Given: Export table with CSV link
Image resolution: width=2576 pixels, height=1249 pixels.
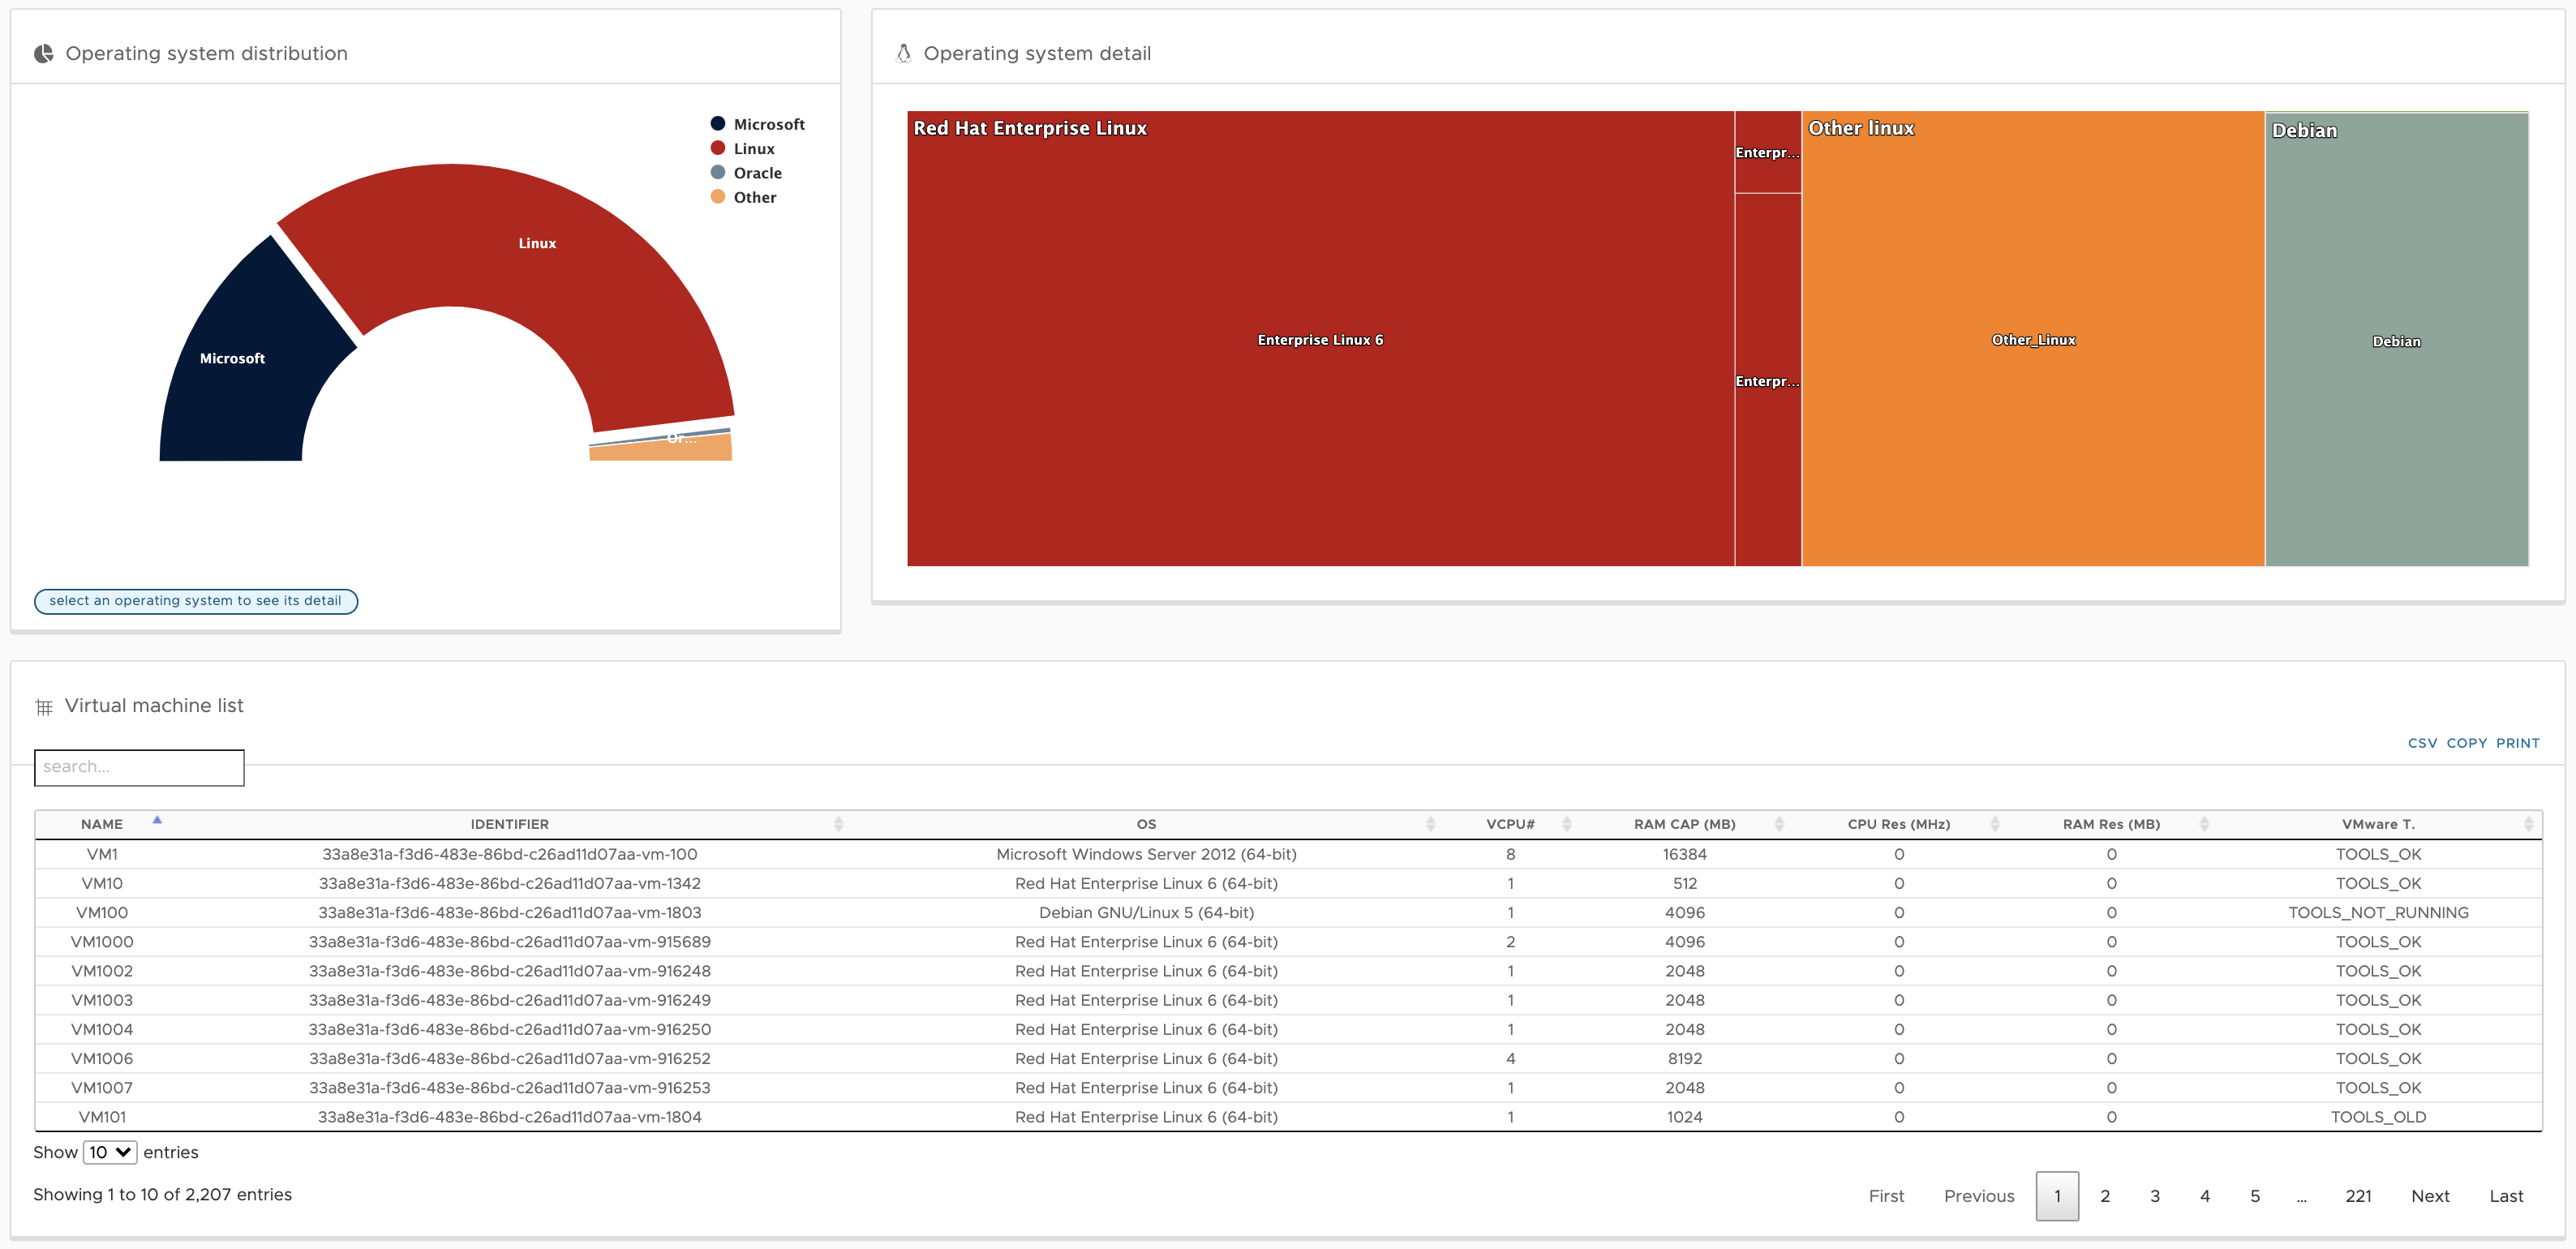Looking at the screenshot, I should (2422, 743).
